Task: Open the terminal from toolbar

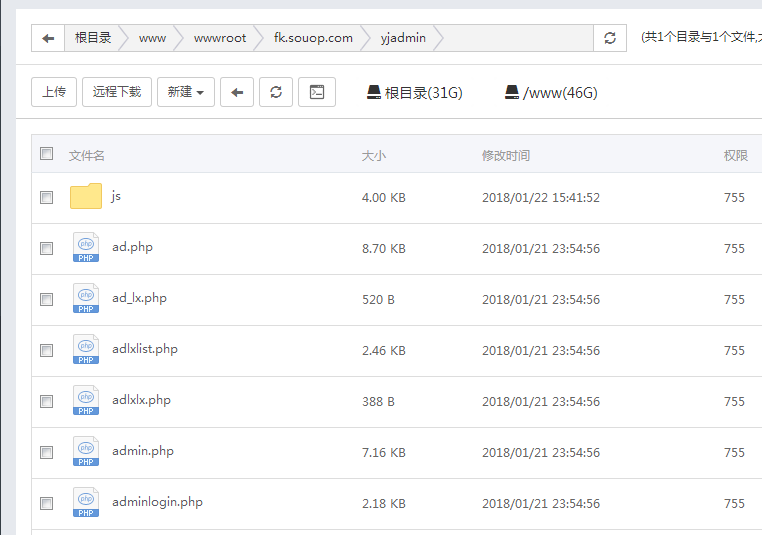Action: click(x=316, y=92)
